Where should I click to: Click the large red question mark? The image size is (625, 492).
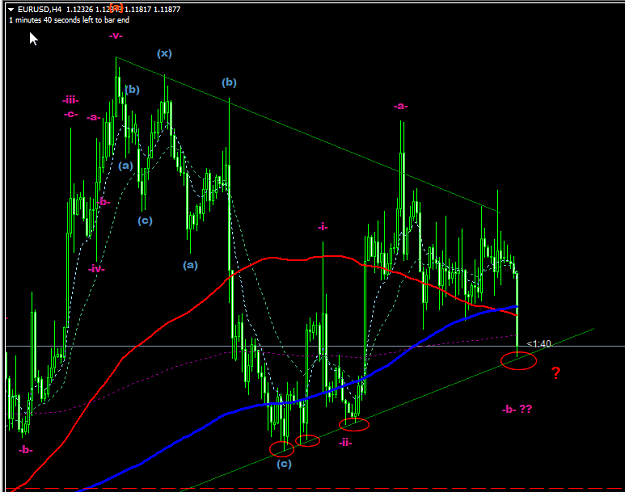[x=556, y=373]
